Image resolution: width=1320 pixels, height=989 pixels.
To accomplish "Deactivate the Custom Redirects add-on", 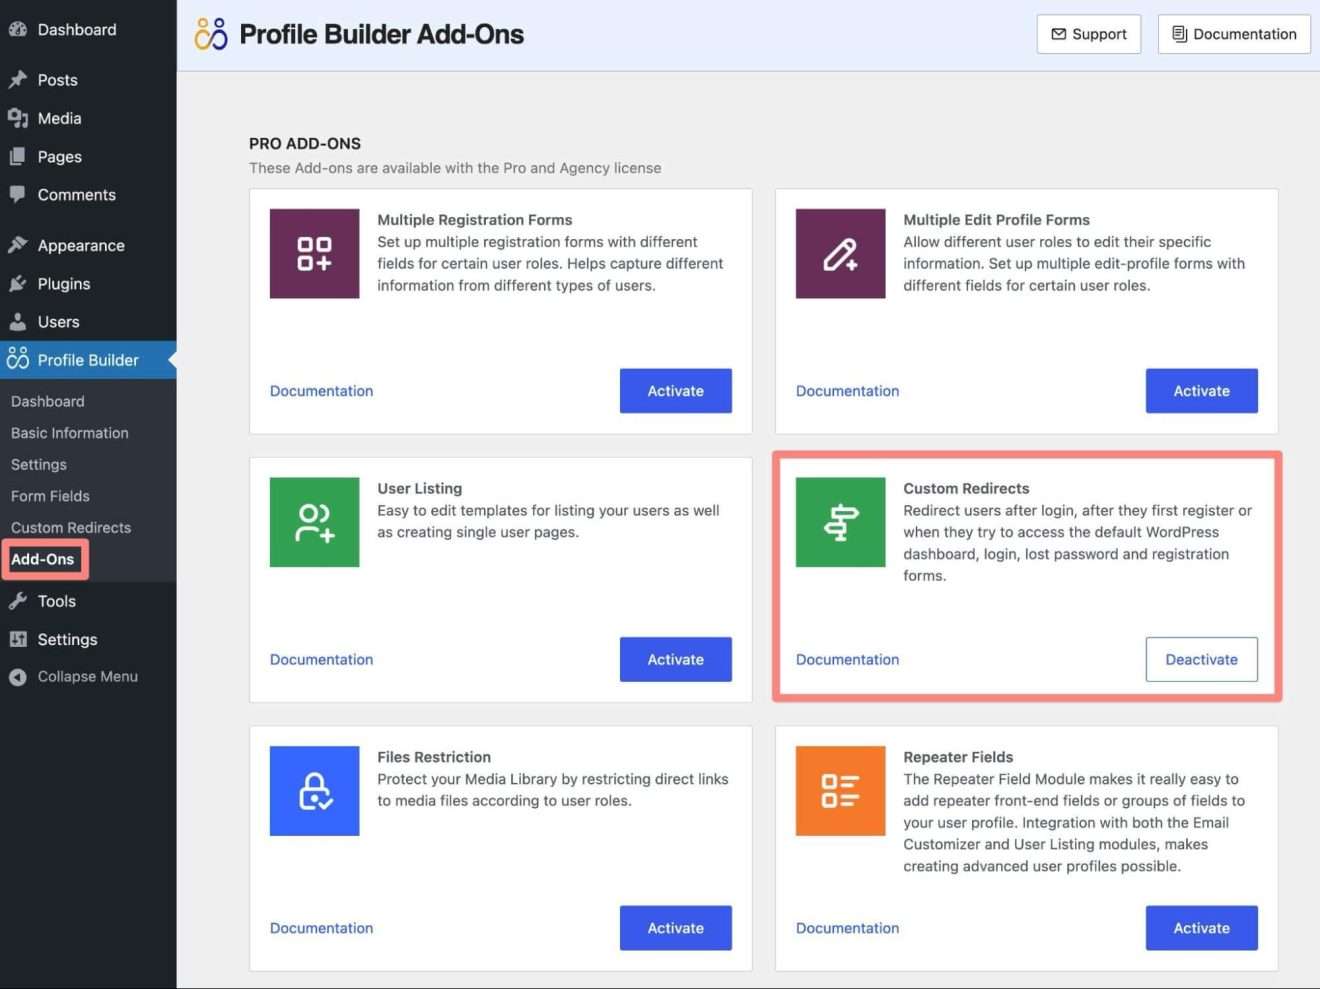I will click(1202, 660).
